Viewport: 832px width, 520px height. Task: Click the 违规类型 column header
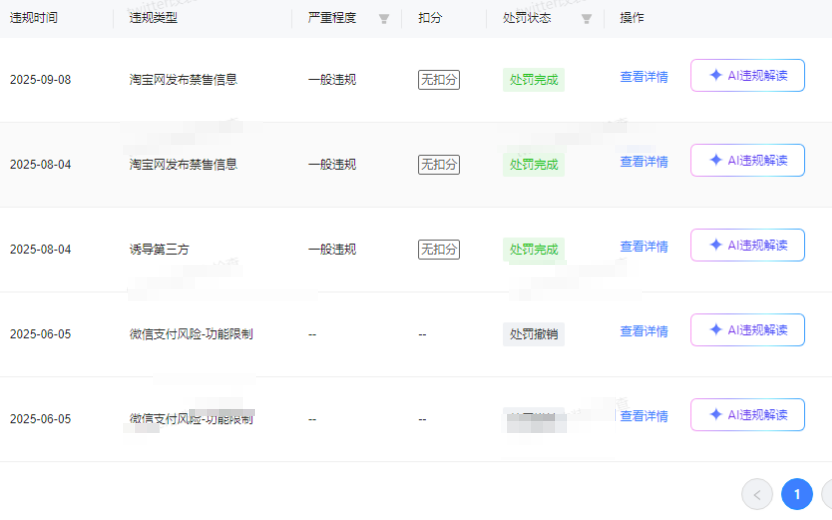[x=153, y=18]
